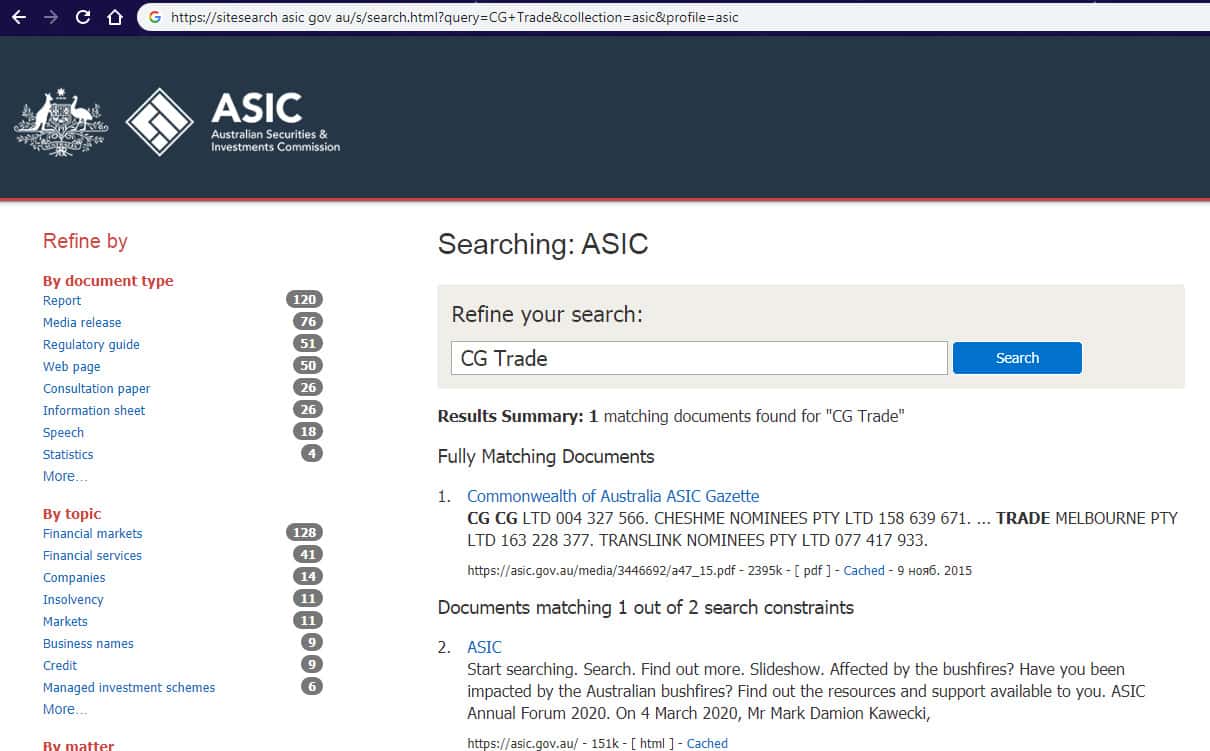1210x751 pixels.
Task: Click the By topic heading
Action: (x=72, y=514)
